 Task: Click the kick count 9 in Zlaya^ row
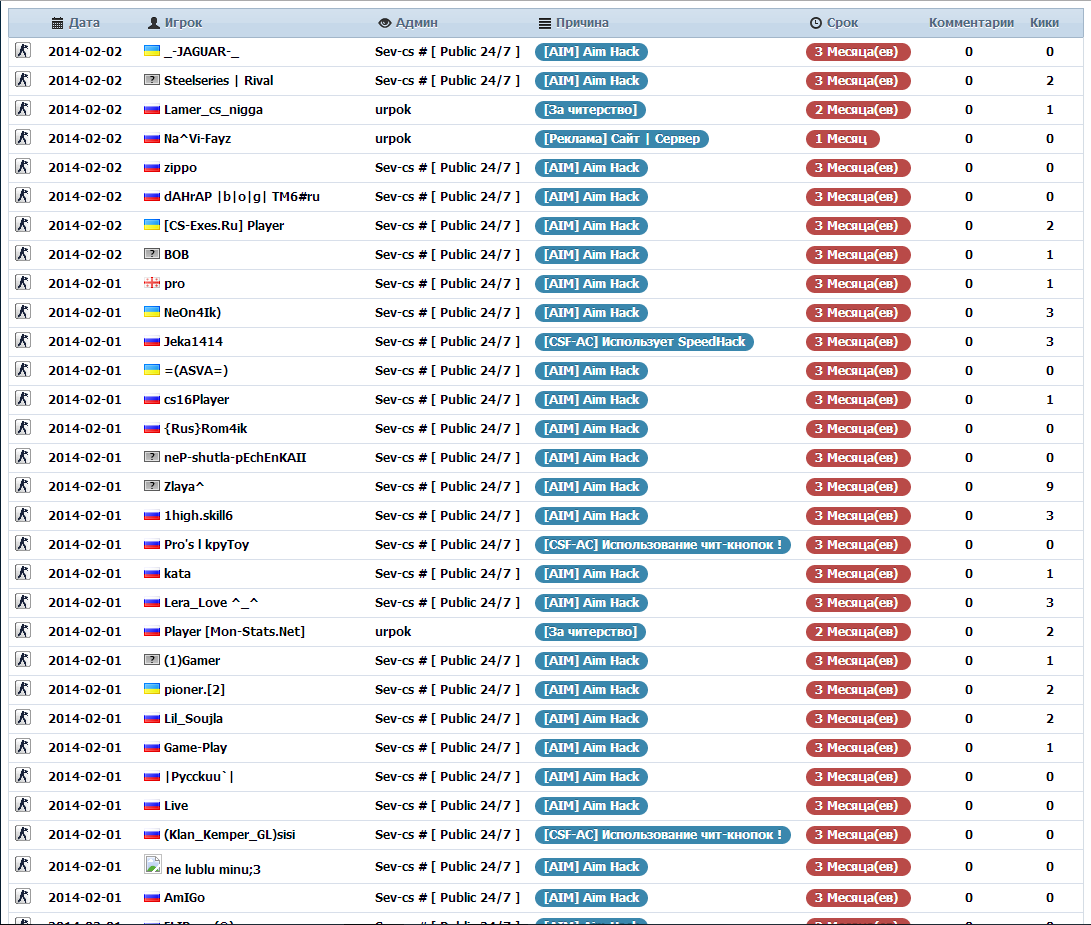1049,487
